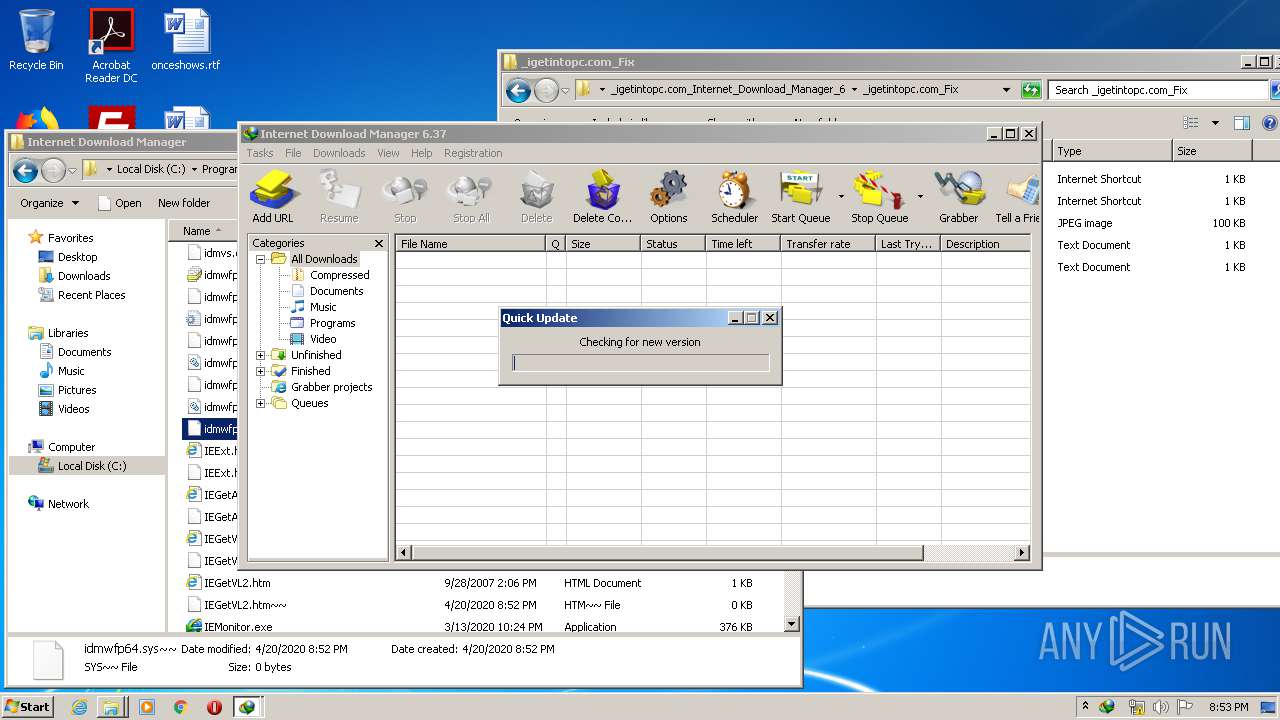Click refresh button in _igetintopc.com_Fix address bar
This screenshot has width=1280, height=720.
tap(1031, 90)
